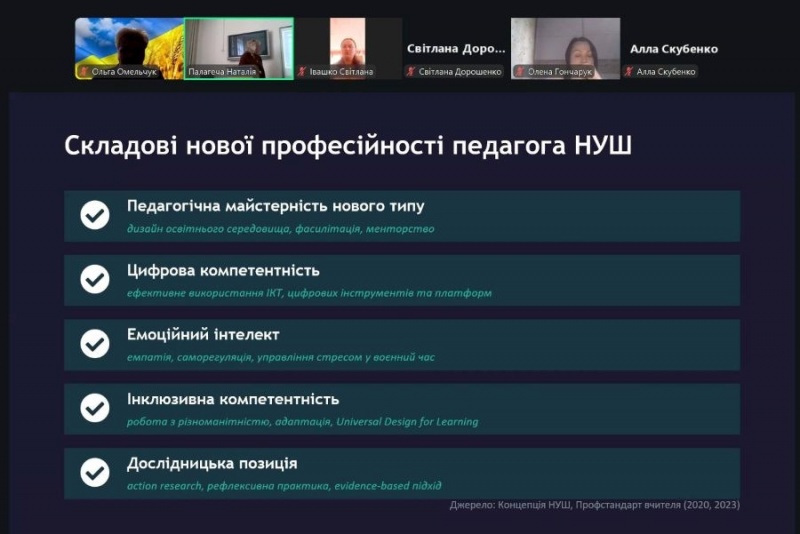This screenshot has height=534, width=800.
Task: Click muted mic icon beside Алла Скубенко label
Action: (630, 72)
